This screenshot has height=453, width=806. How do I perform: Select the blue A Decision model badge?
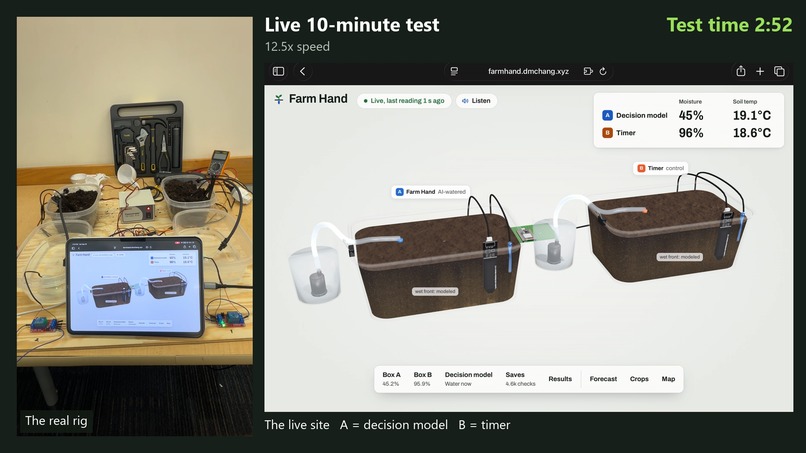pos(607,115)
